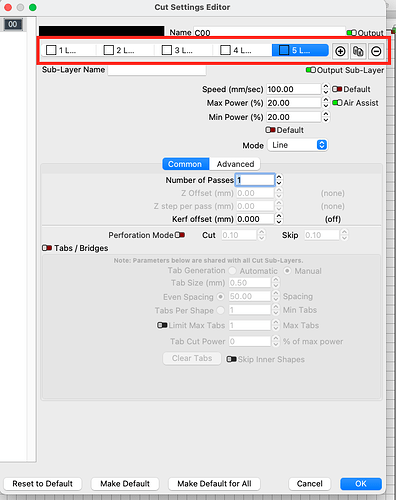Click the Sub-Layer Name text field
396x500 pixels.
[x=157, y=70]
